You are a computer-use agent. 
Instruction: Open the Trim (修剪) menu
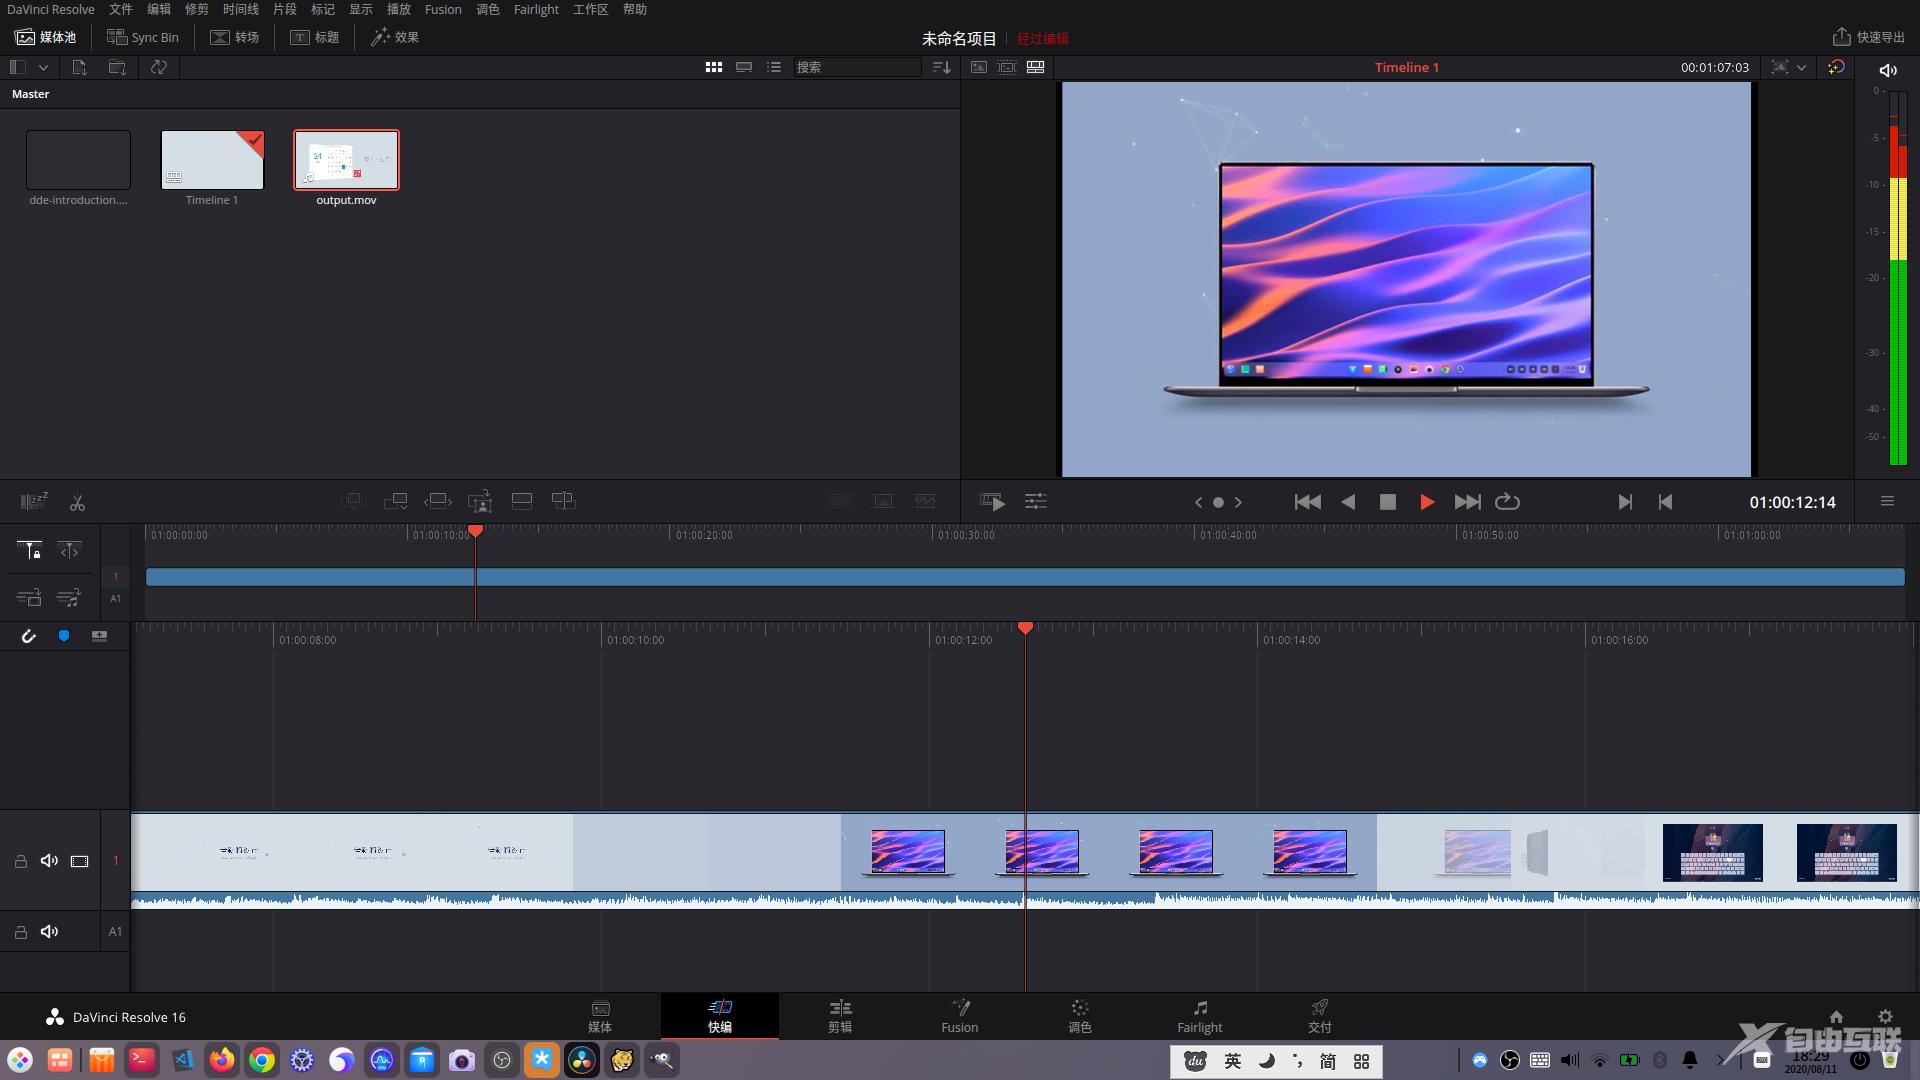(197, 9)
